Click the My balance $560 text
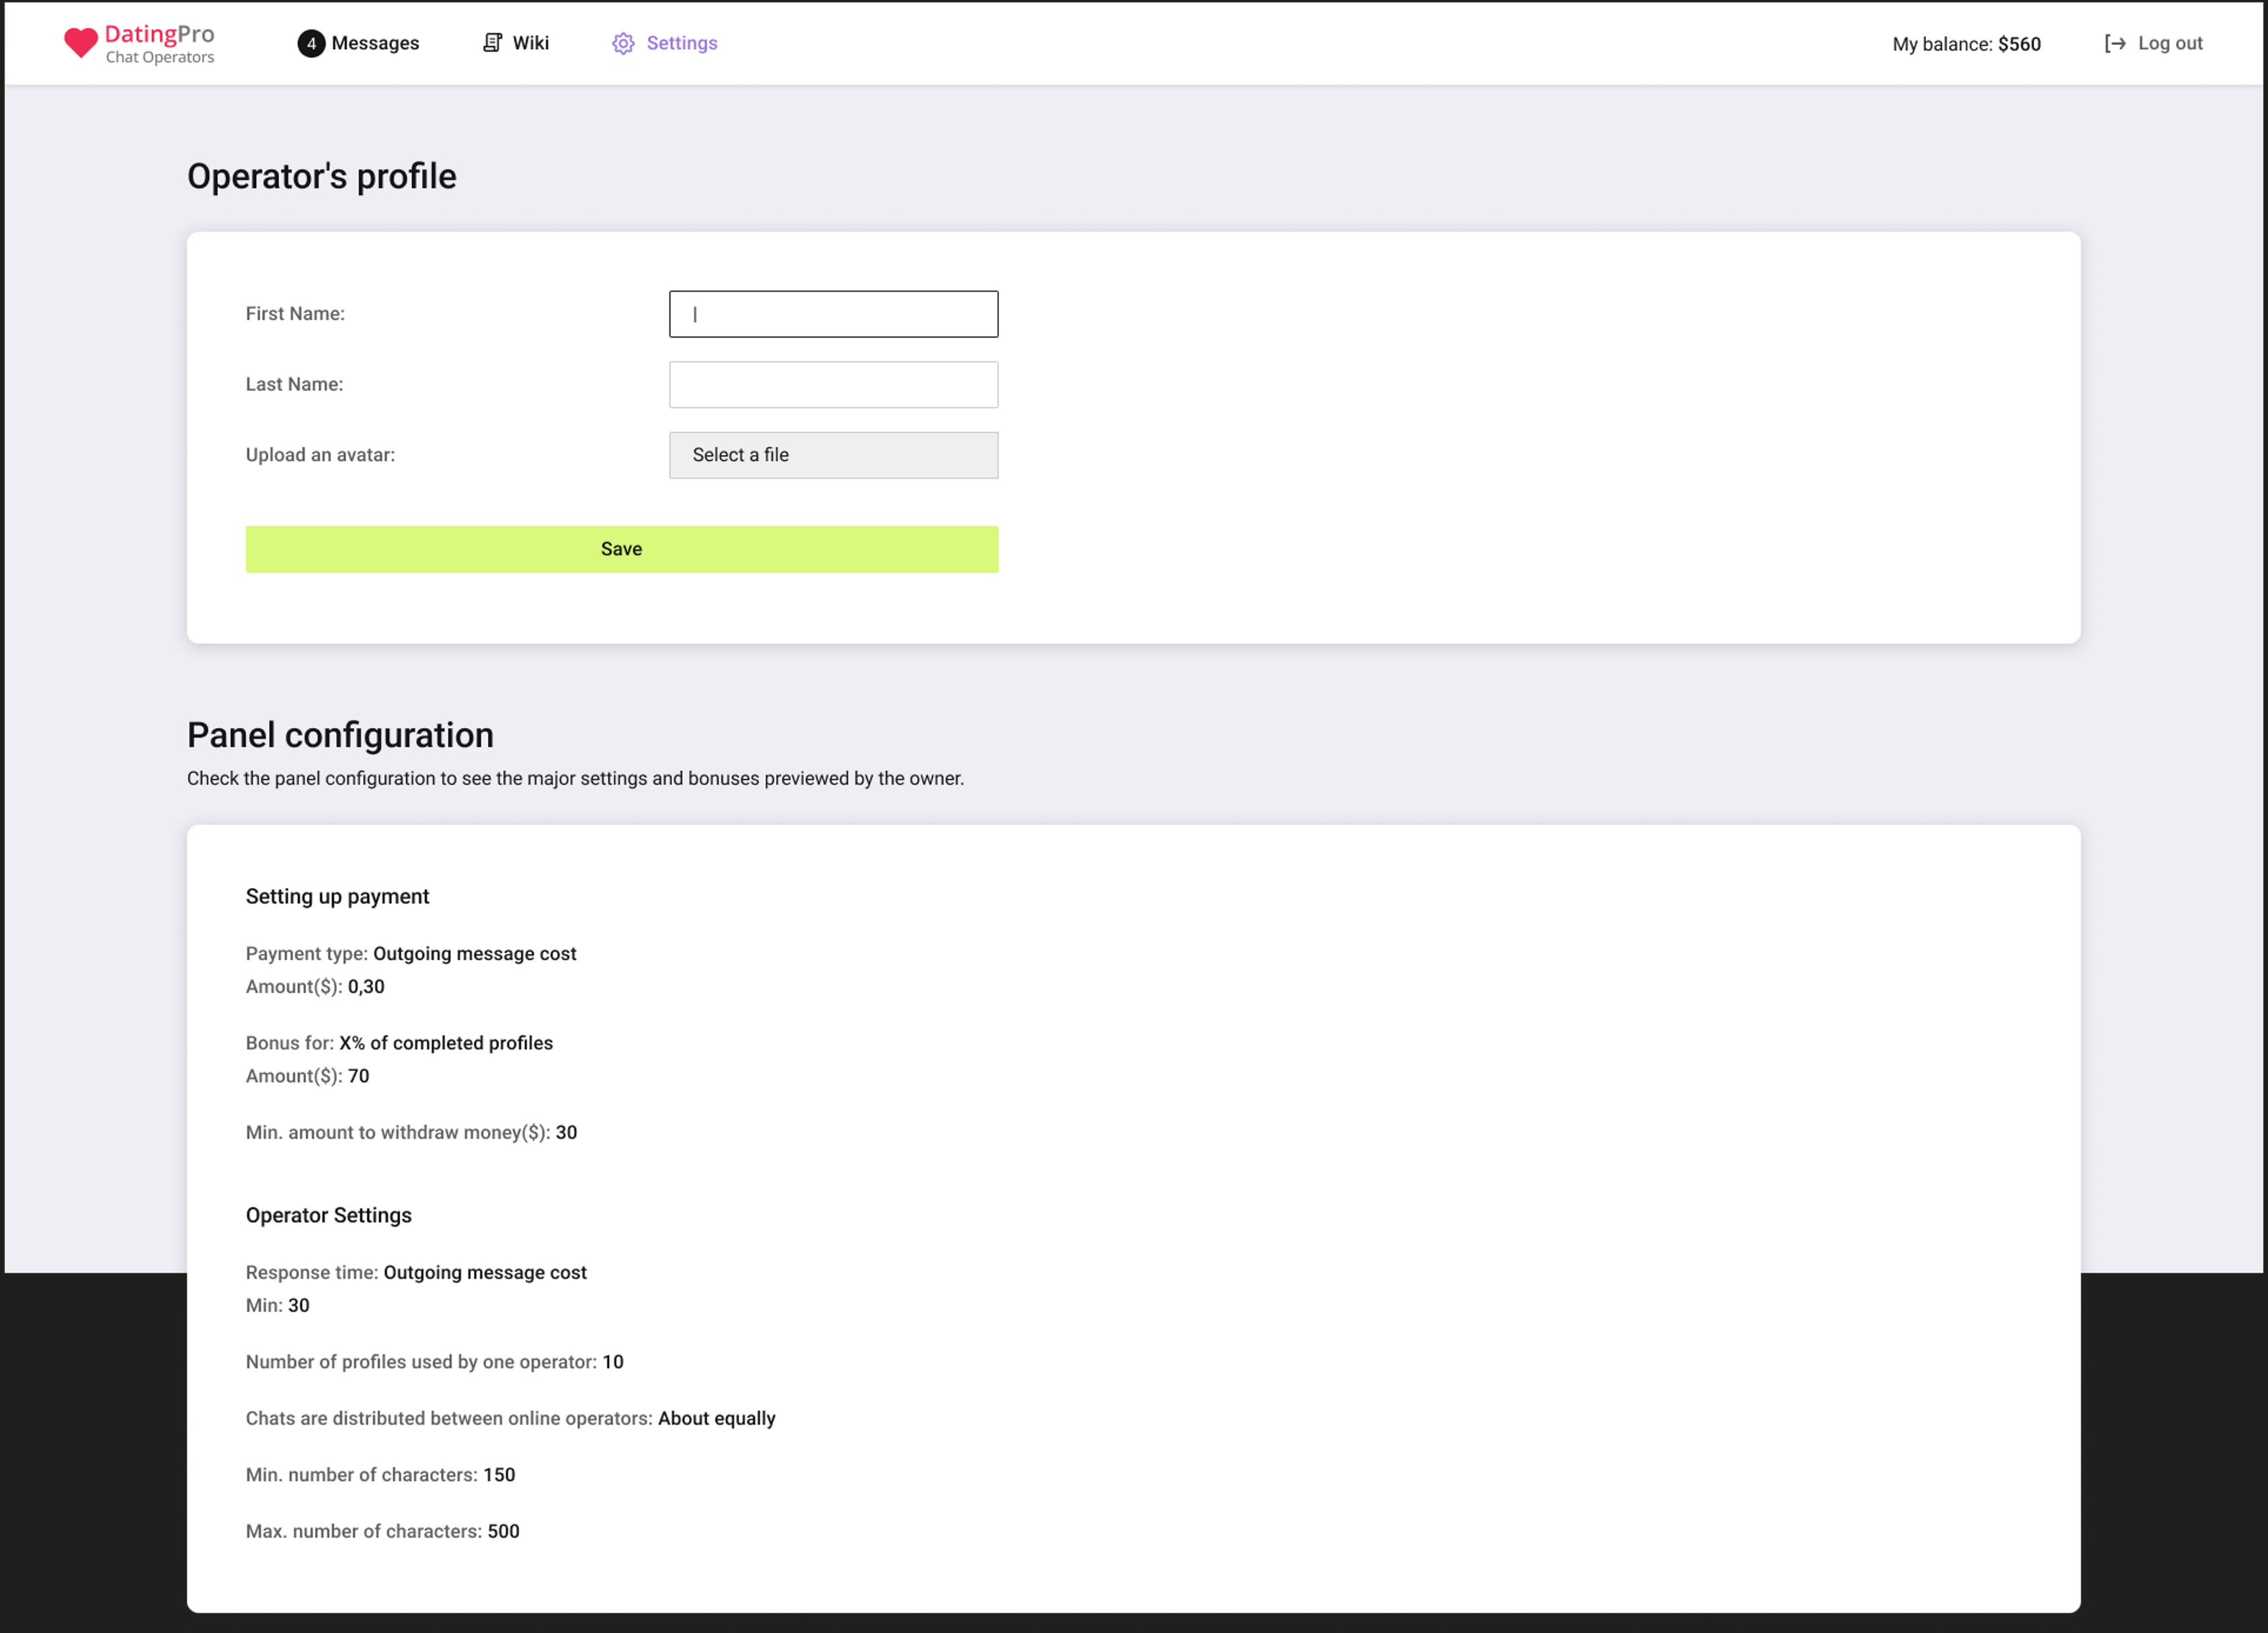The width and height of the screenshot is (2268, 1633). point(1966,44)
